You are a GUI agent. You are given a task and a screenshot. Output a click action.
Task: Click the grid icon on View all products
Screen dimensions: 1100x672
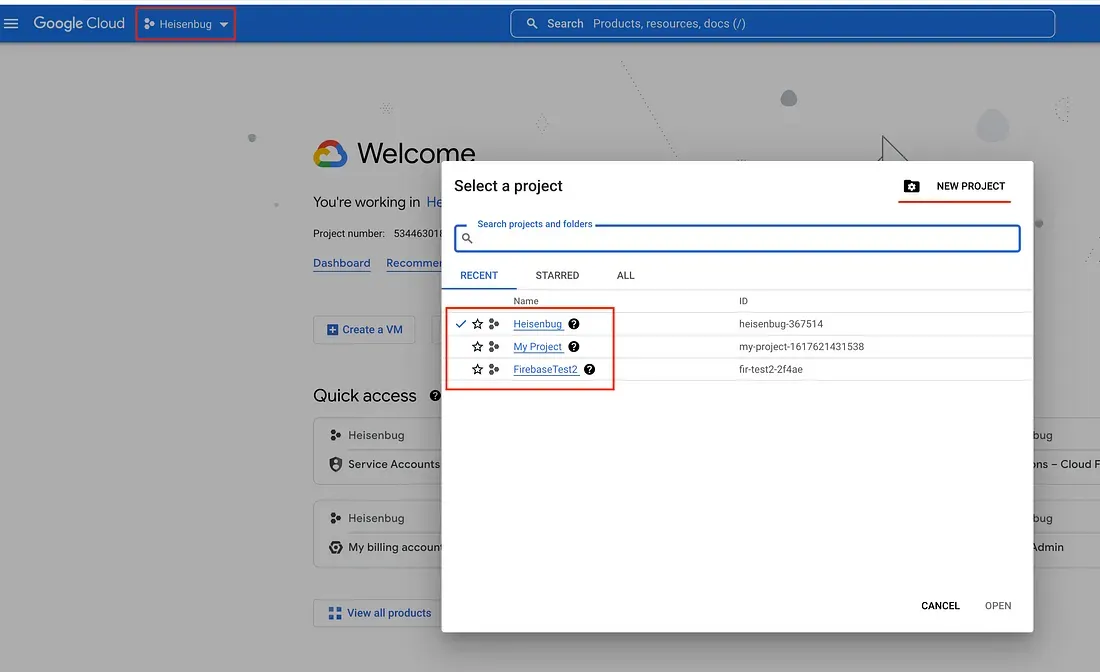(335, 613)
